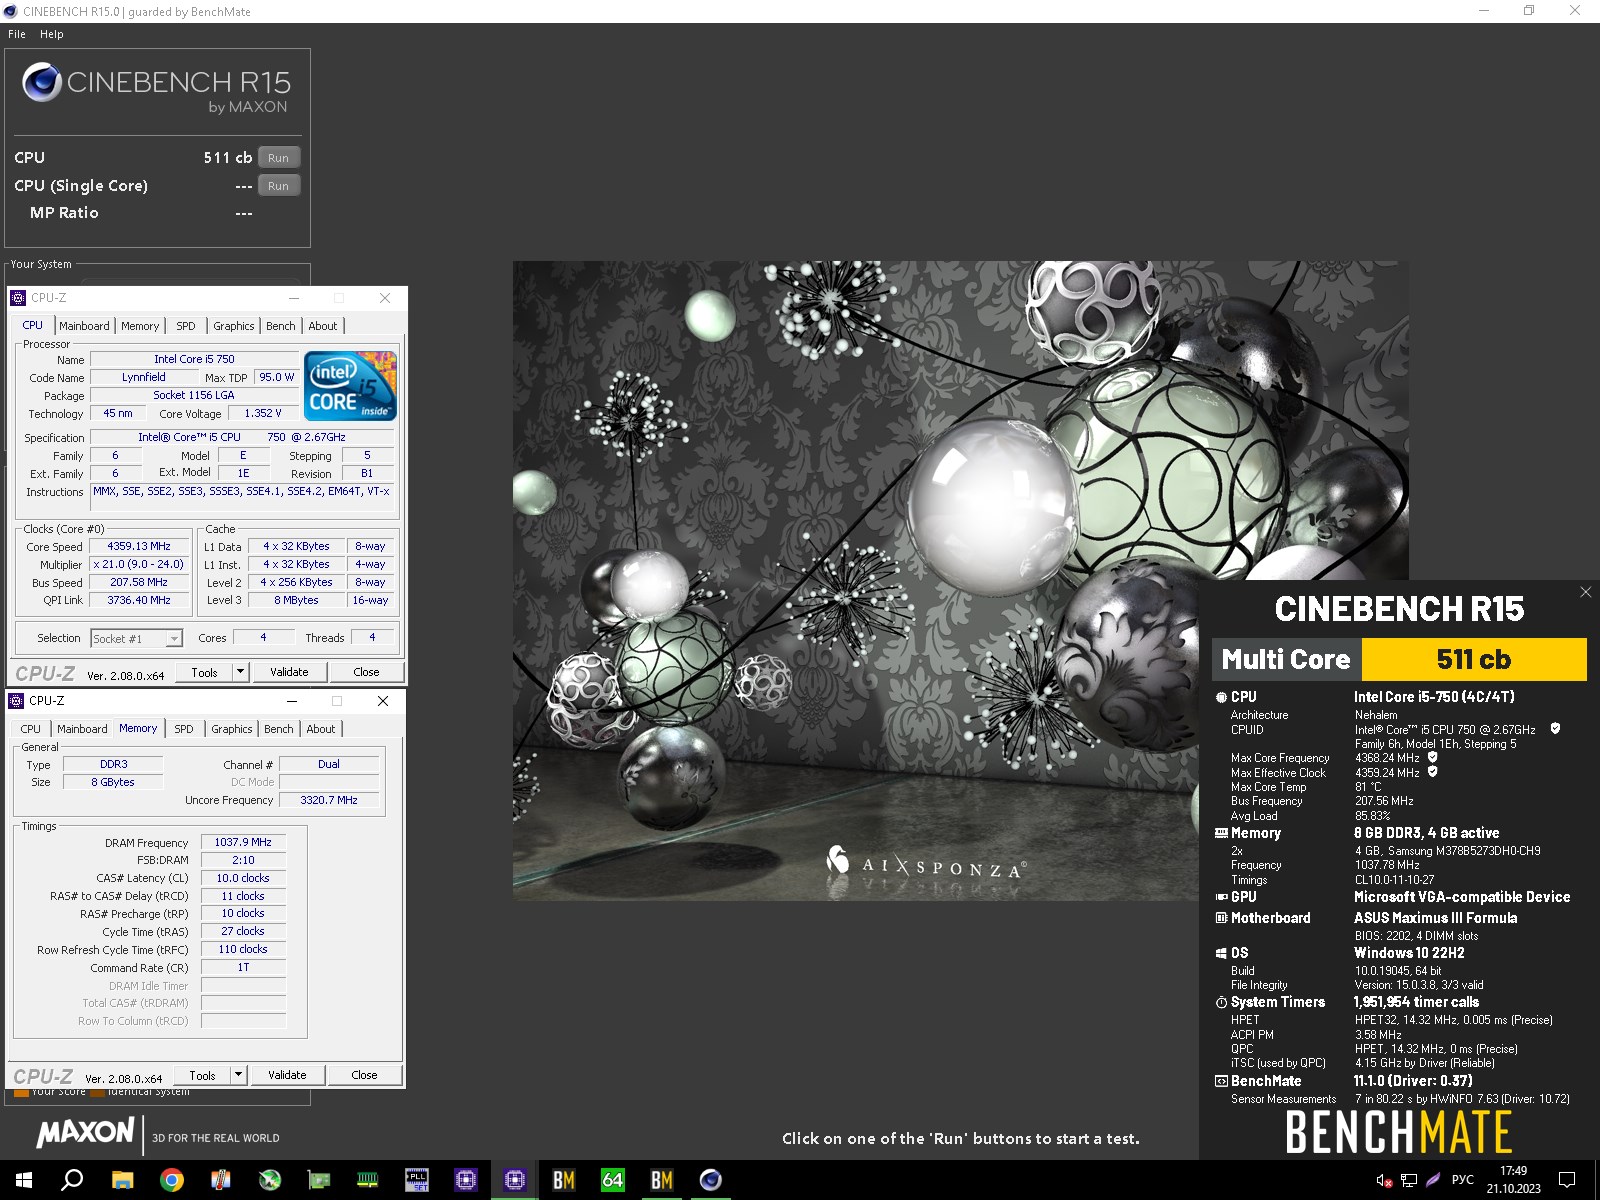Screen dimensions: 1600x1200
Task: Click the ASUS Maximus III Formula text
Action: coord(1435,918)
